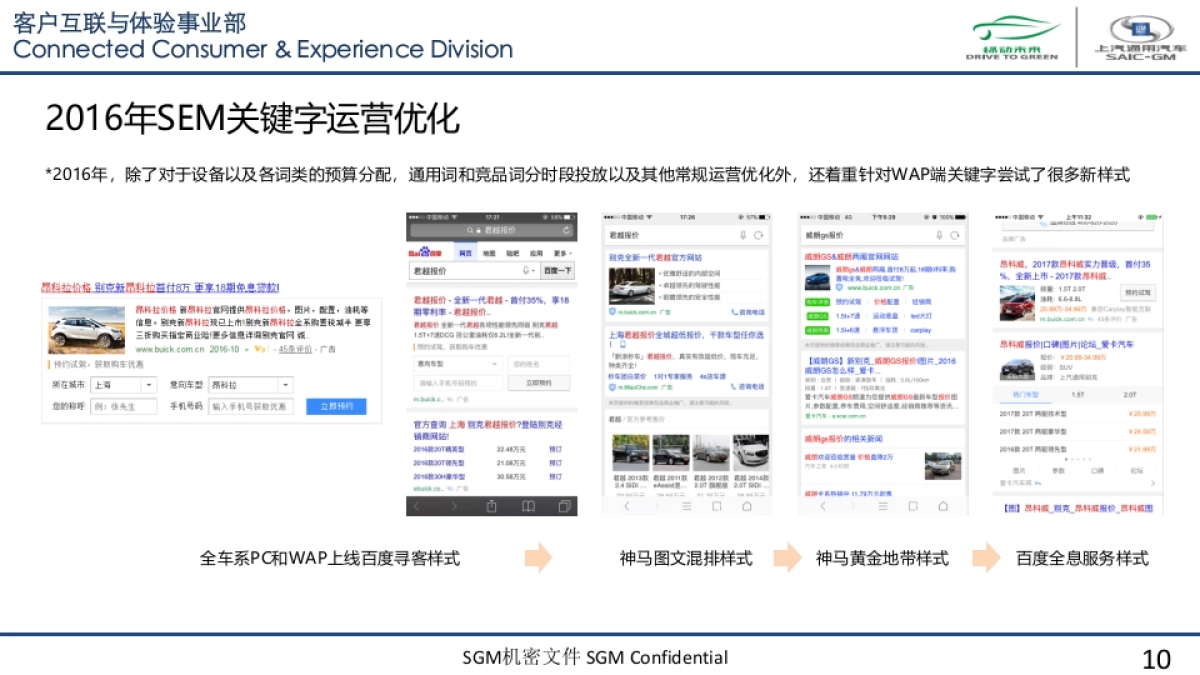Expand the 意向车型 dropdown on the mobile booking form
The image size is (1200, 675).
[461, 361]
